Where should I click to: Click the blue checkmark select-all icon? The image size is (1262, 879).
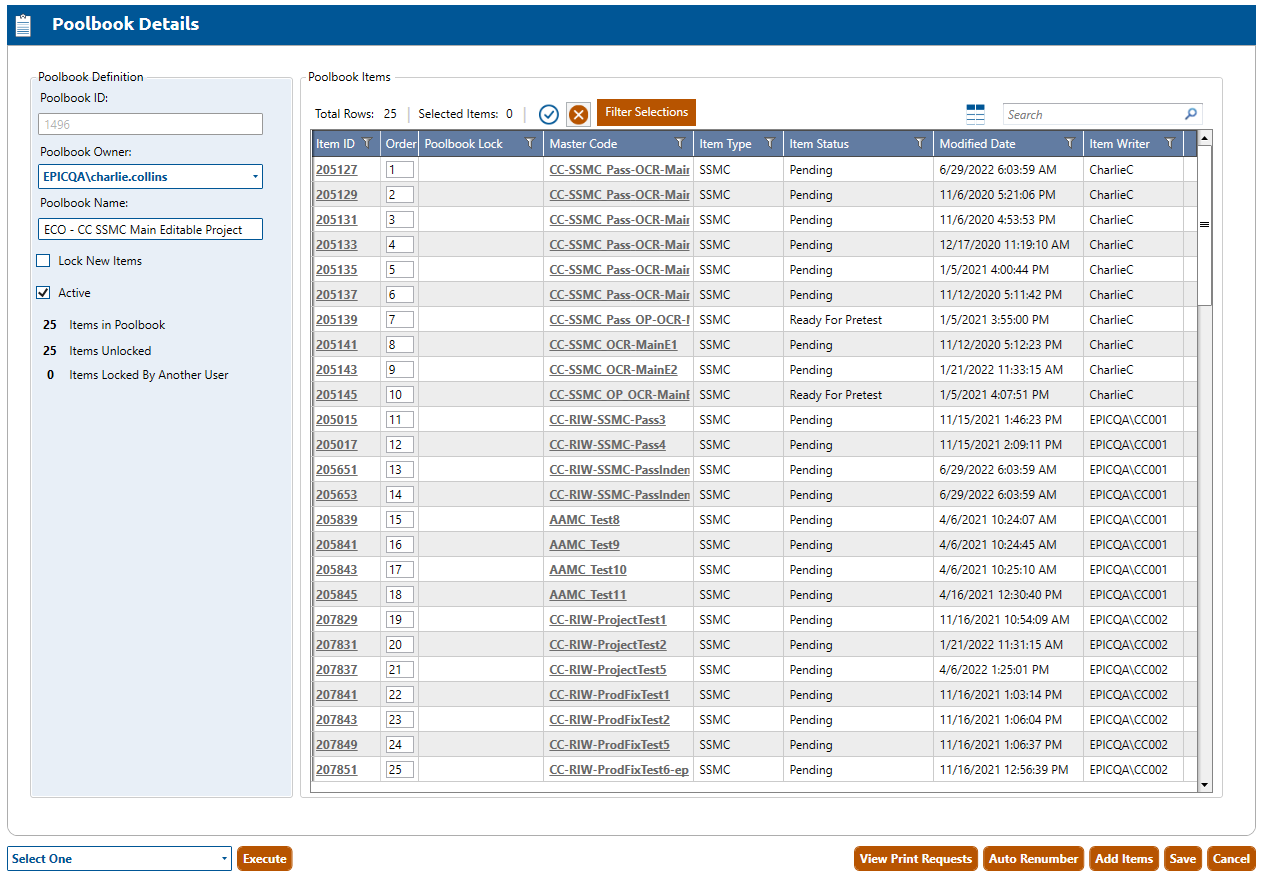click(548, 114)
